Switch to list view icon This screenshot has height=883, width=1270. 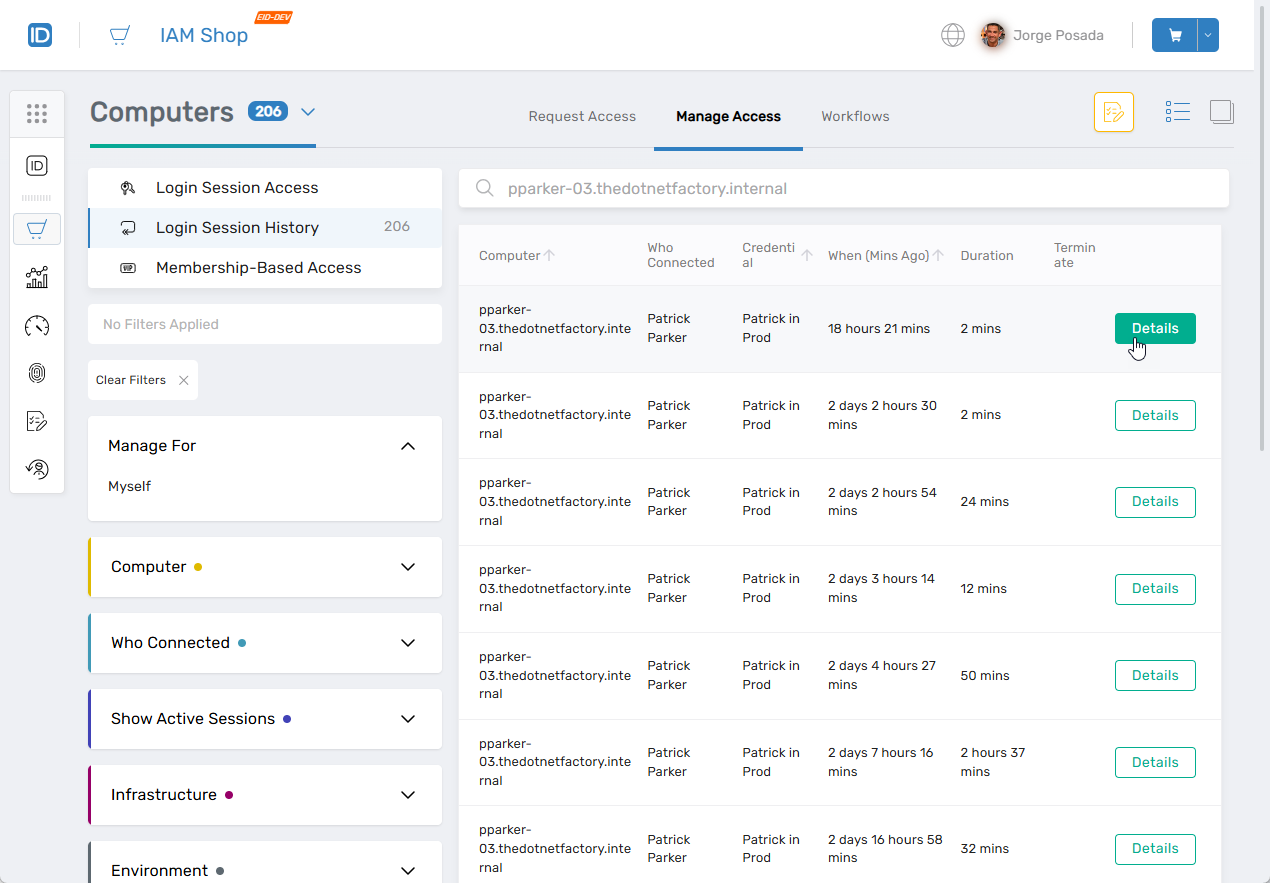(x=1177, y=112)
